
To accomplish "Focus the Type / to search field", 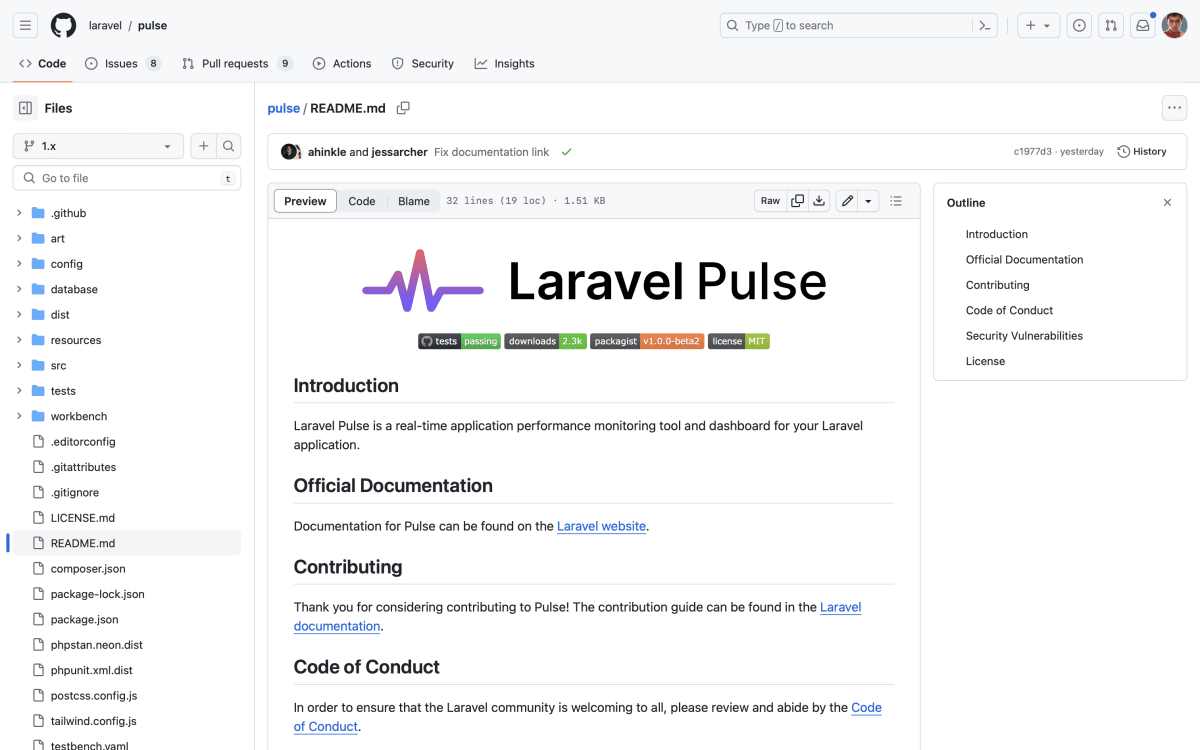I will [860, 26].
